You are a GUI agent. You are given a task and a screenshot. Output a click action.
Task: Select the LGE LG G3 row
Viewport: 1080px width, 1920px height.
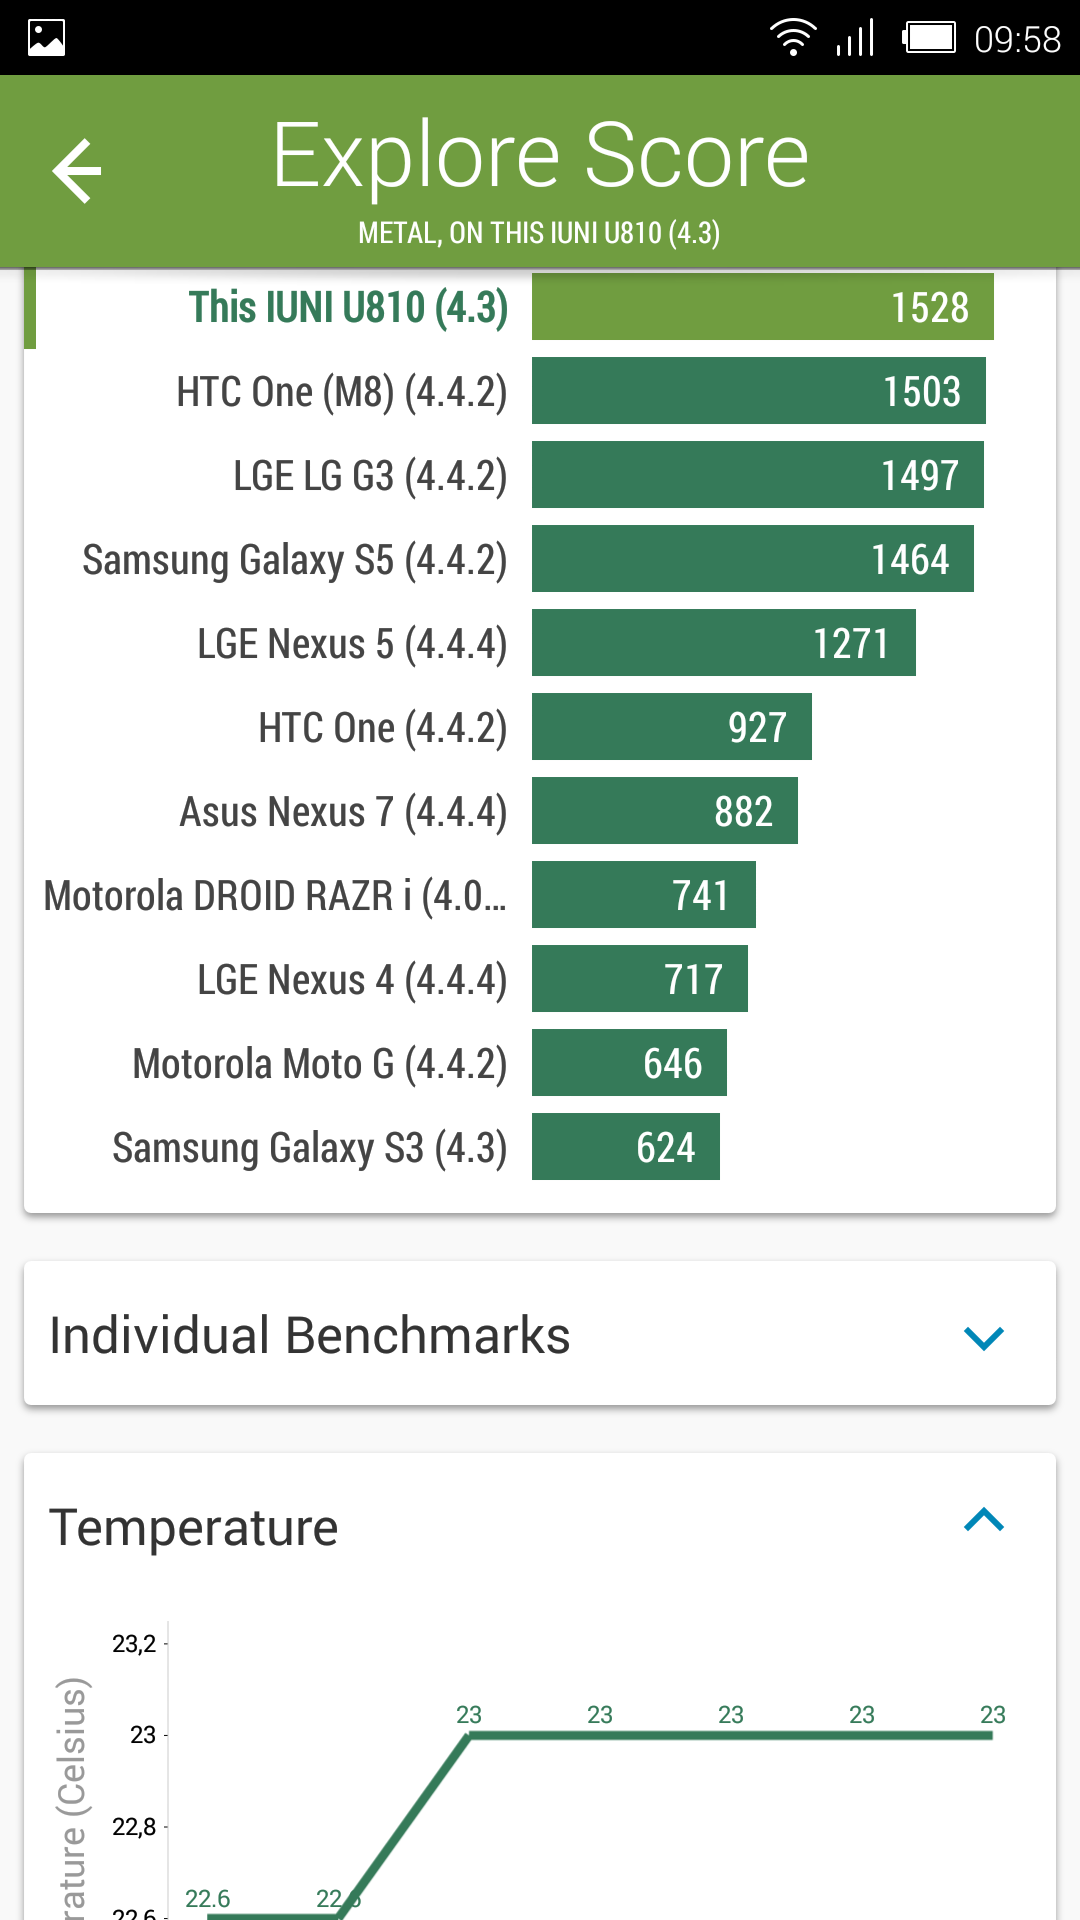370,476
